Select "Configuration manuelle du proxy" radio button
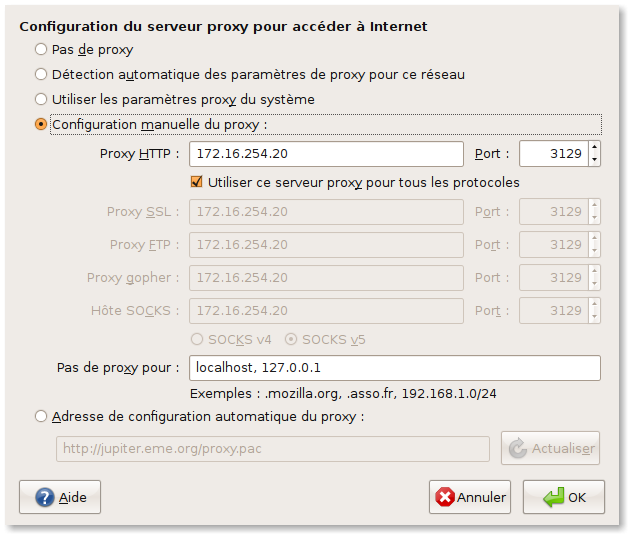The height and width of the screenshot is (534, 628). point(41,125)
